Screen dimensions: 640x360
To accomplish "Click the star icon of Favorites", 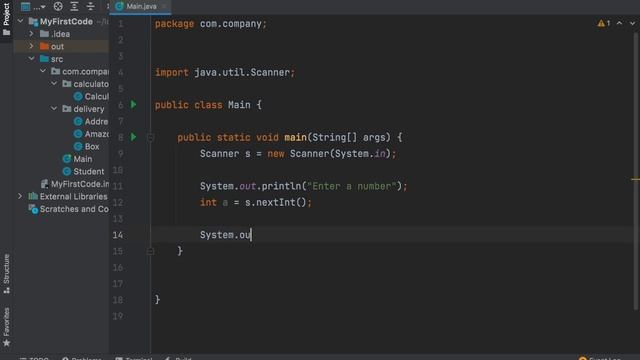I will (x=6, y=343).
